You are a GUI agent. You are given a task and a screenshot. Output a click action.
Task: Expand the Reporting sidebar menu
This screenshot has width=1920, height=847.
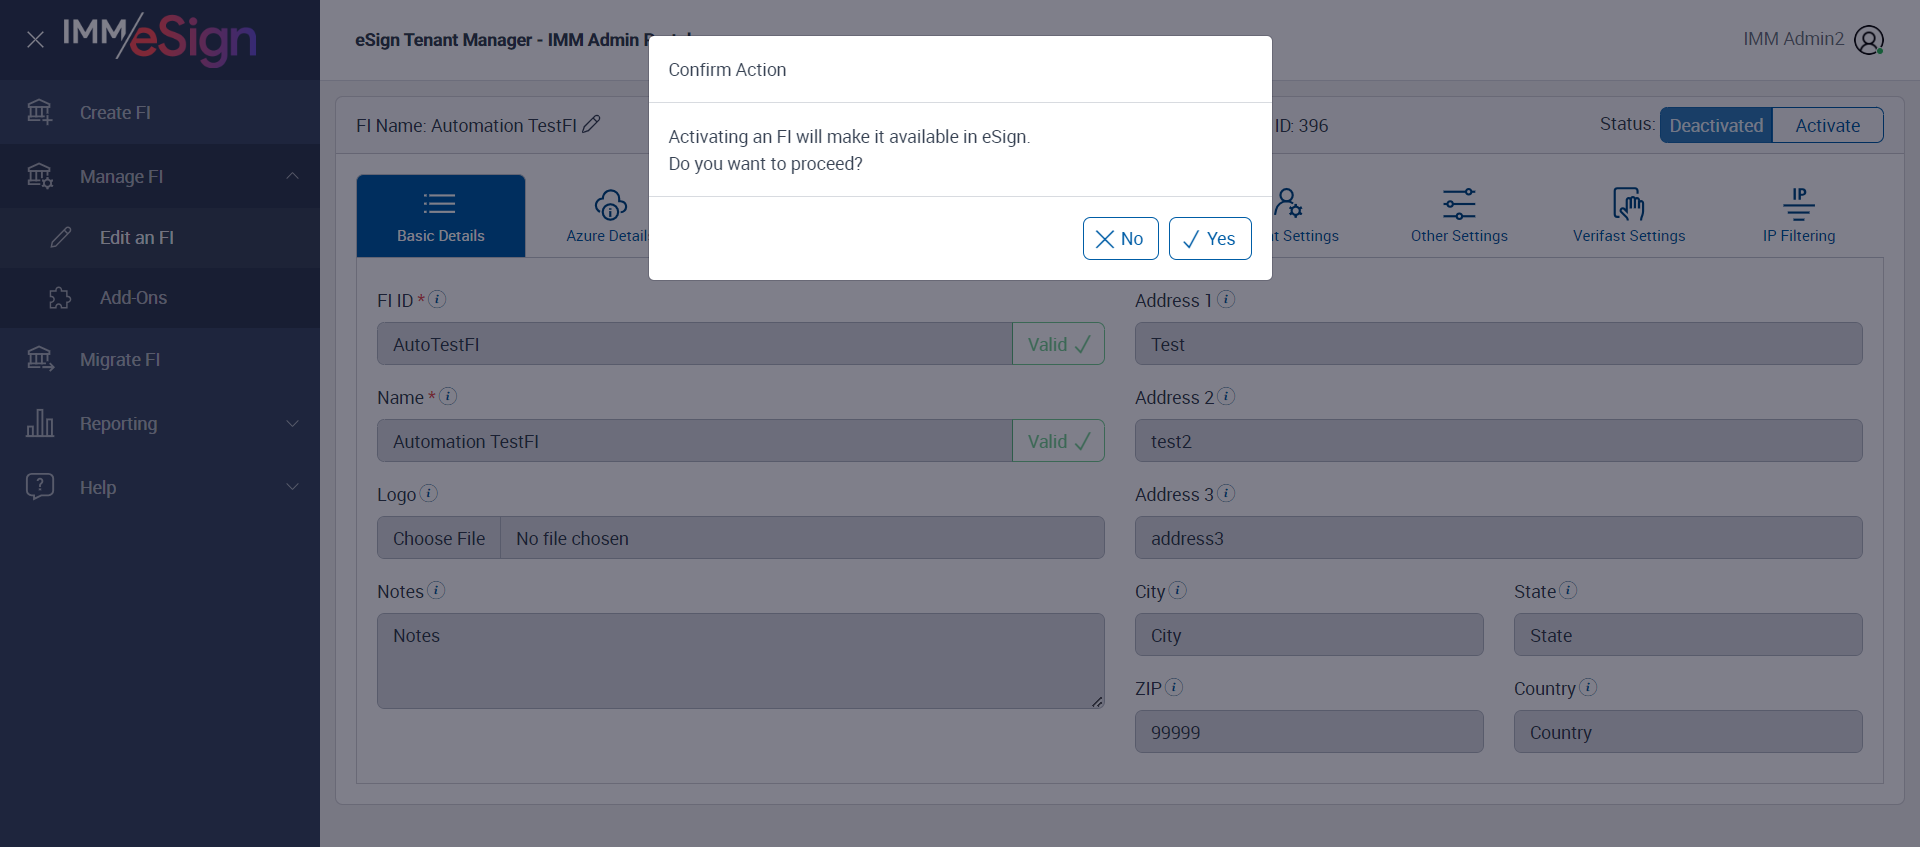292,423
